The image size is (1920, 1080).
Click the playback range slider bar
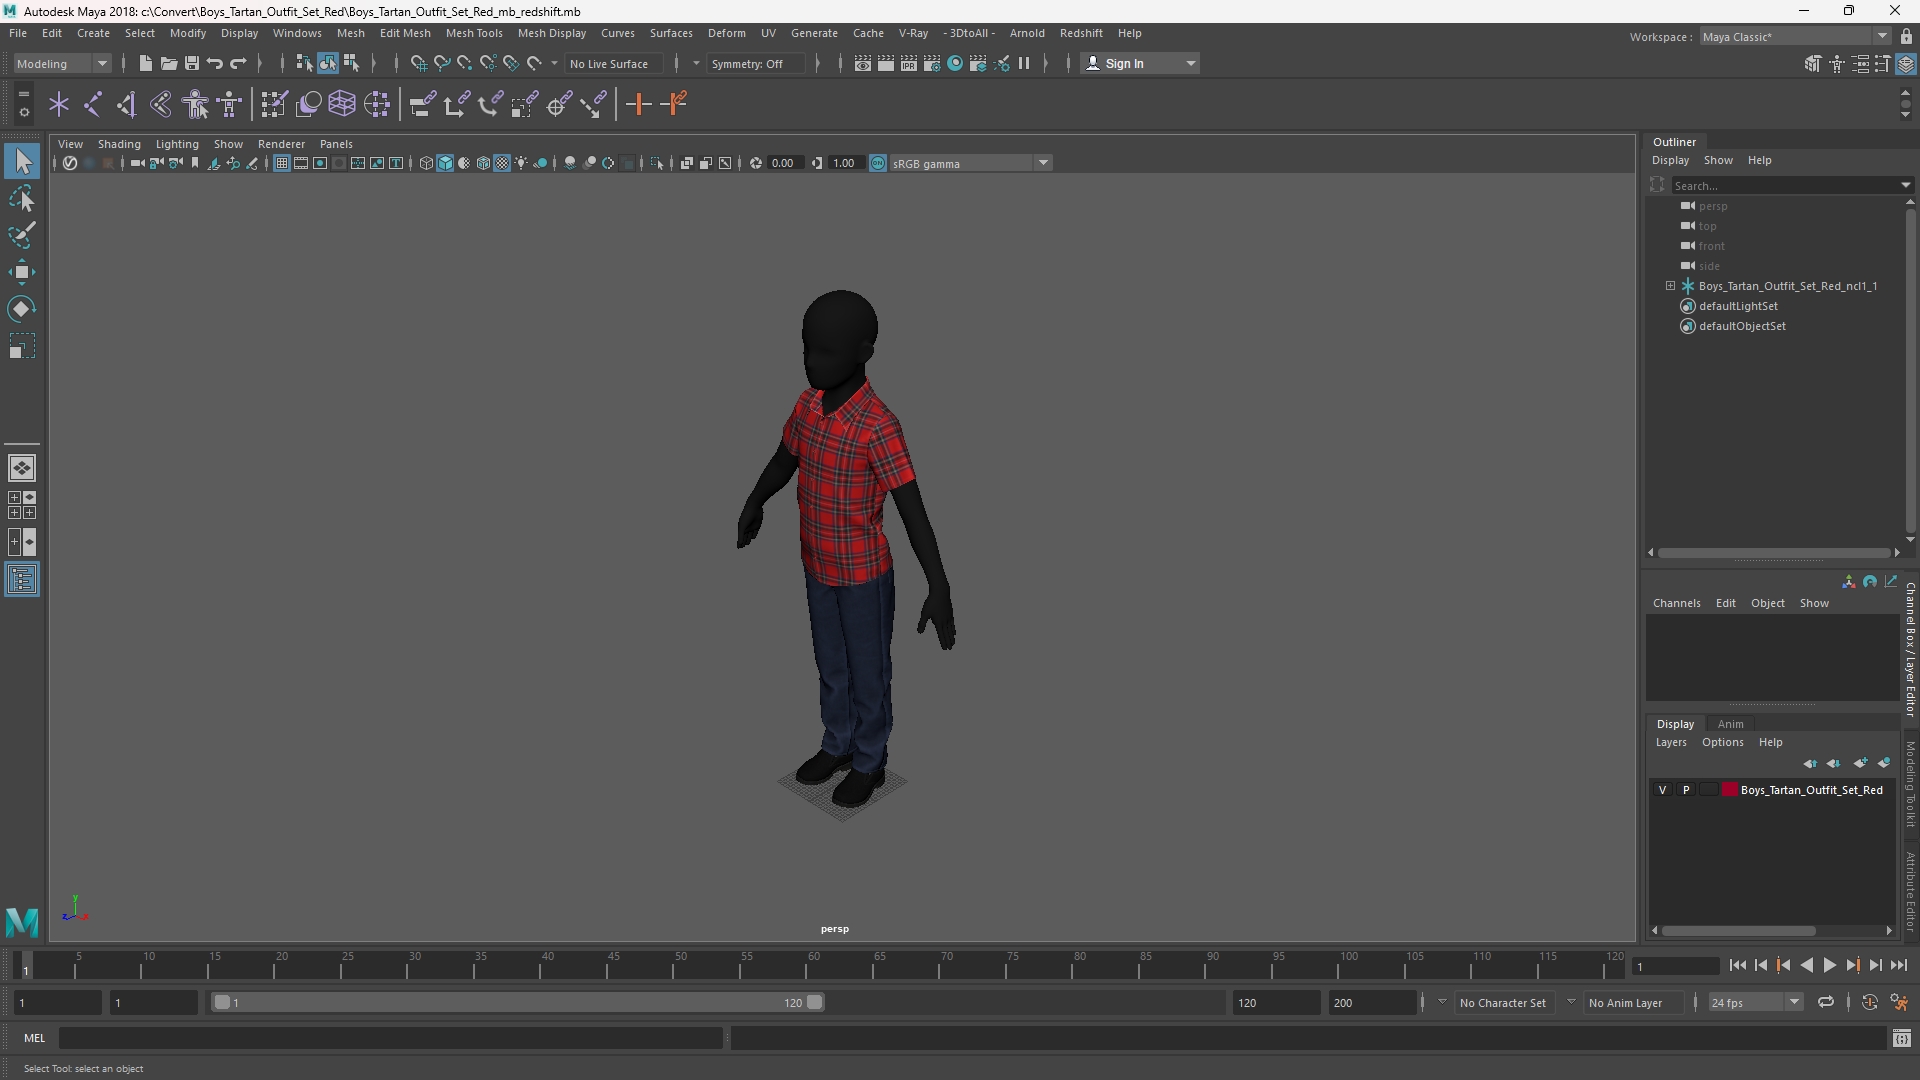click(517, 1003)
